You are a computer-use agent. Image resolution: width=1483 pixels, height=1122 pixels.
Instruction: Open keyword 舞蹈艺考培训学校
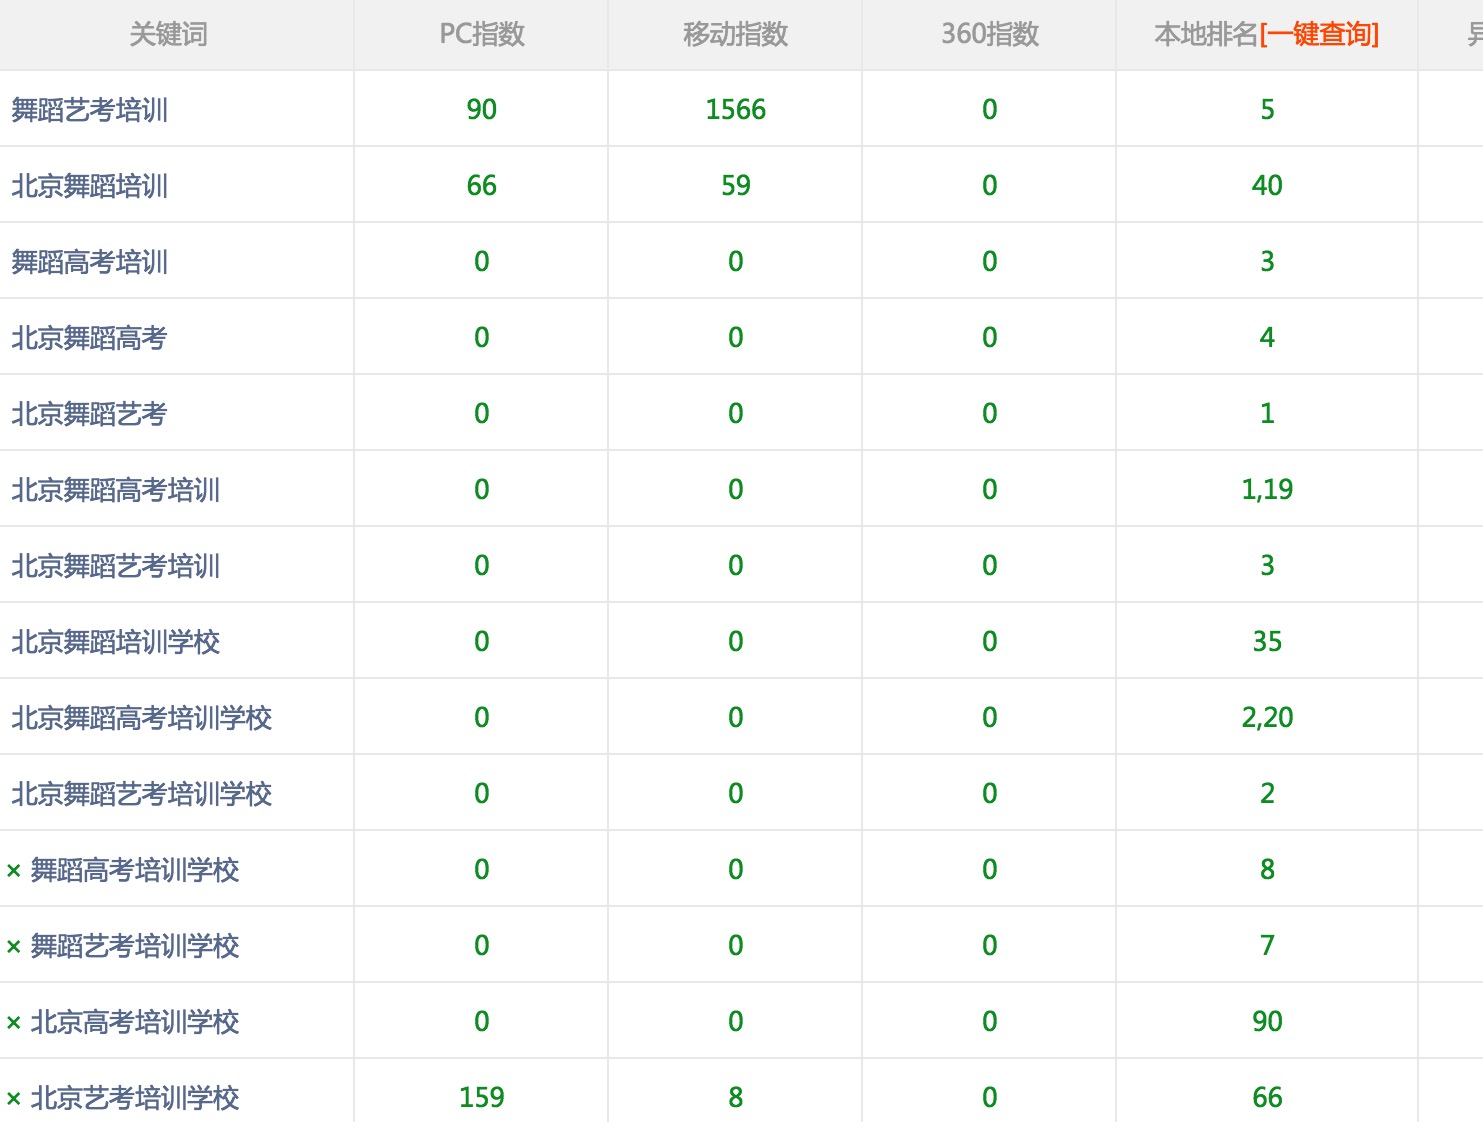tap(135, 946)
